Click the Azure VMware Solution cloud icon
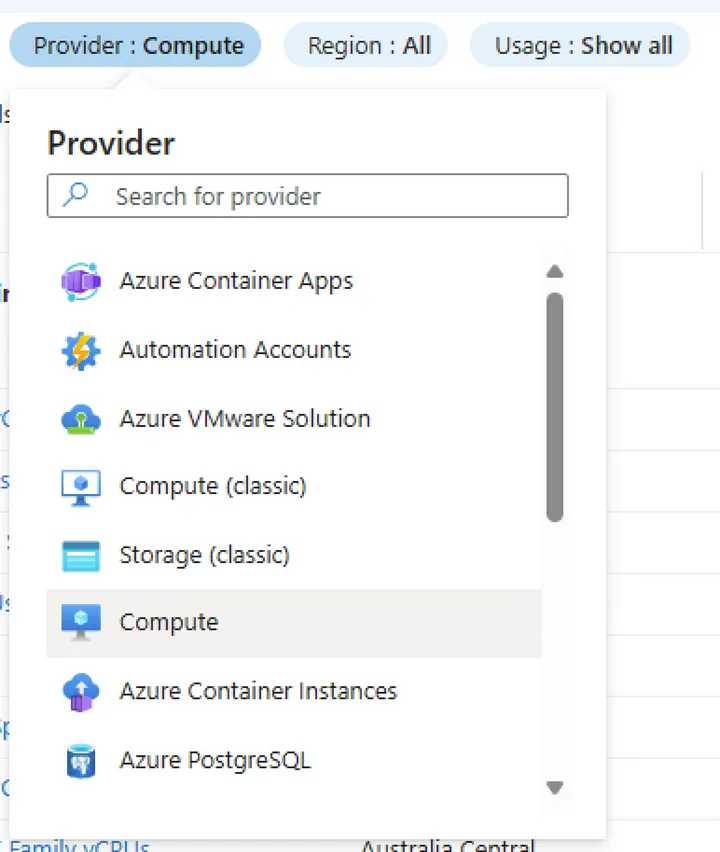Screen dimensions: 720x852 coord(80,419)
